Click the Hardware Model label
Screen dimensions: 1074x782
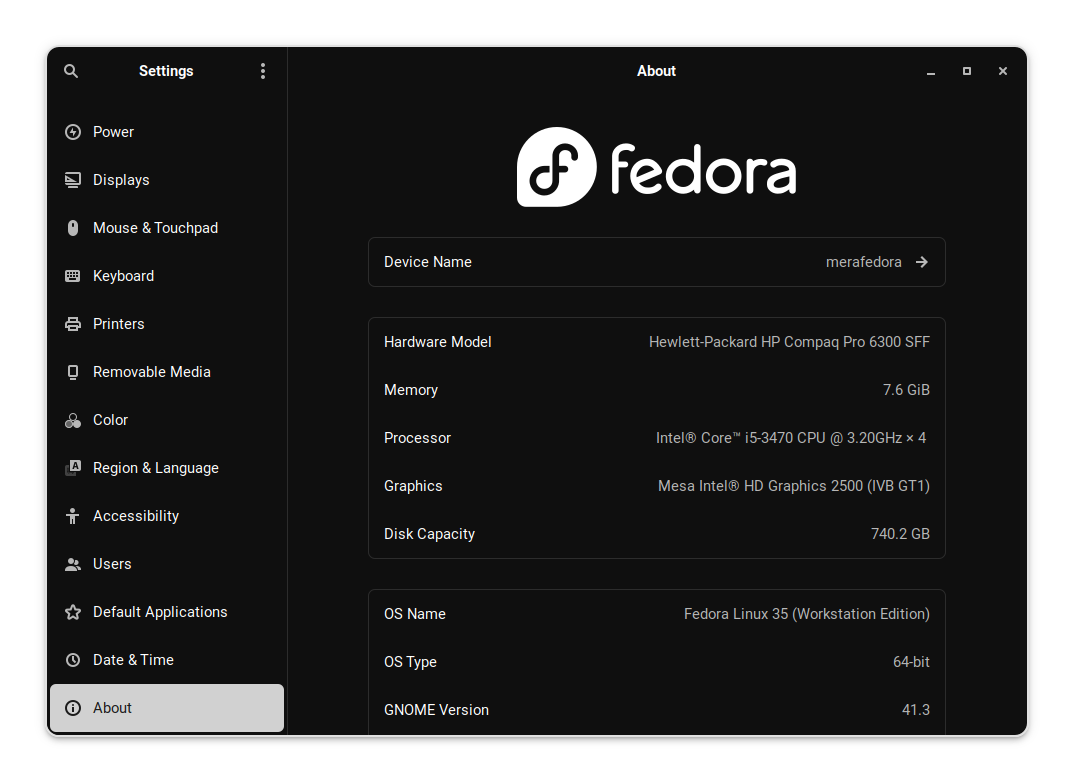click(438, 342)
